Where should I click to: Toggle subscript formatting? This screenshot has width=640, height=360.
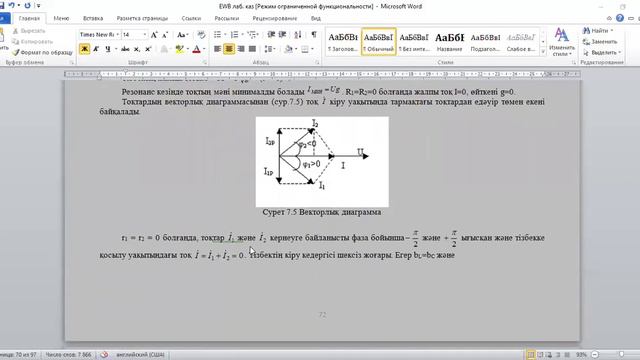click(137, 49)
